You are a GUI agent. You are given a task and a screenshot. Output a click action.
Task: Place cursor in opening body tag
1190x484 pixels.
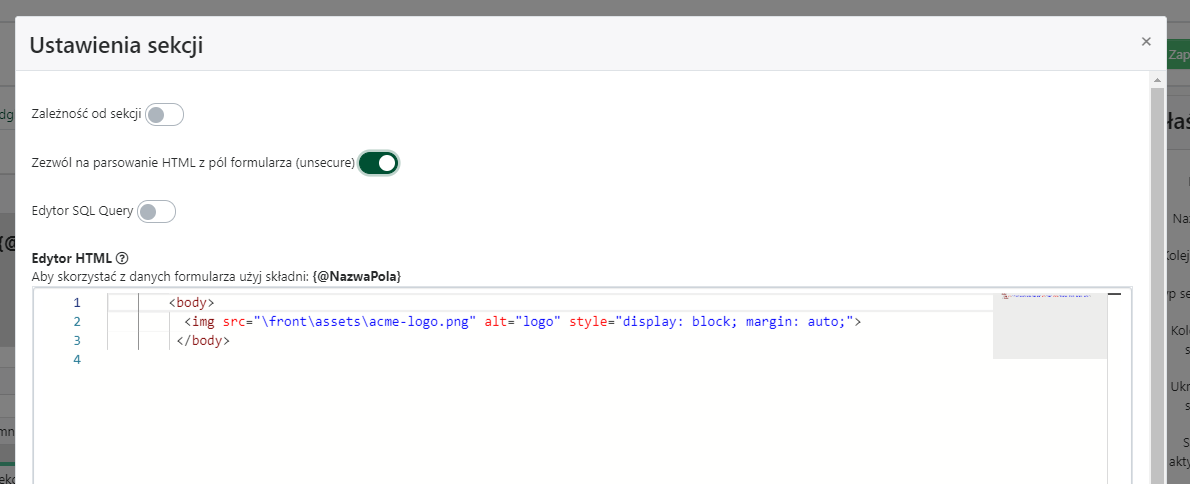point(192,303)
